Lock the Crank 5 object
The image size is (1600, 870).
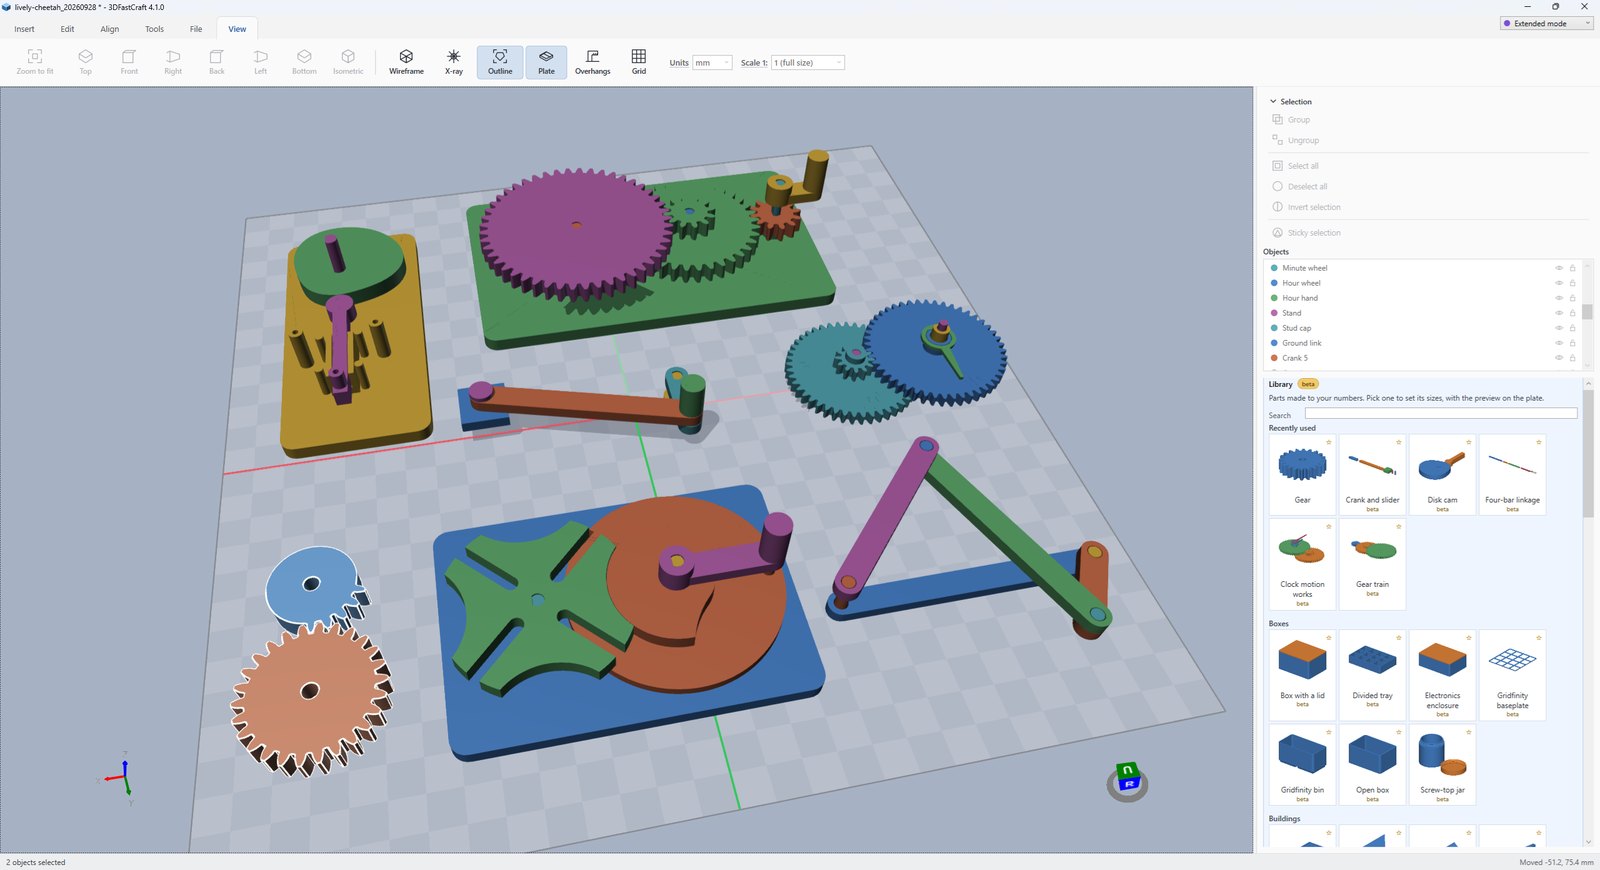click(x=1572, y=358)
